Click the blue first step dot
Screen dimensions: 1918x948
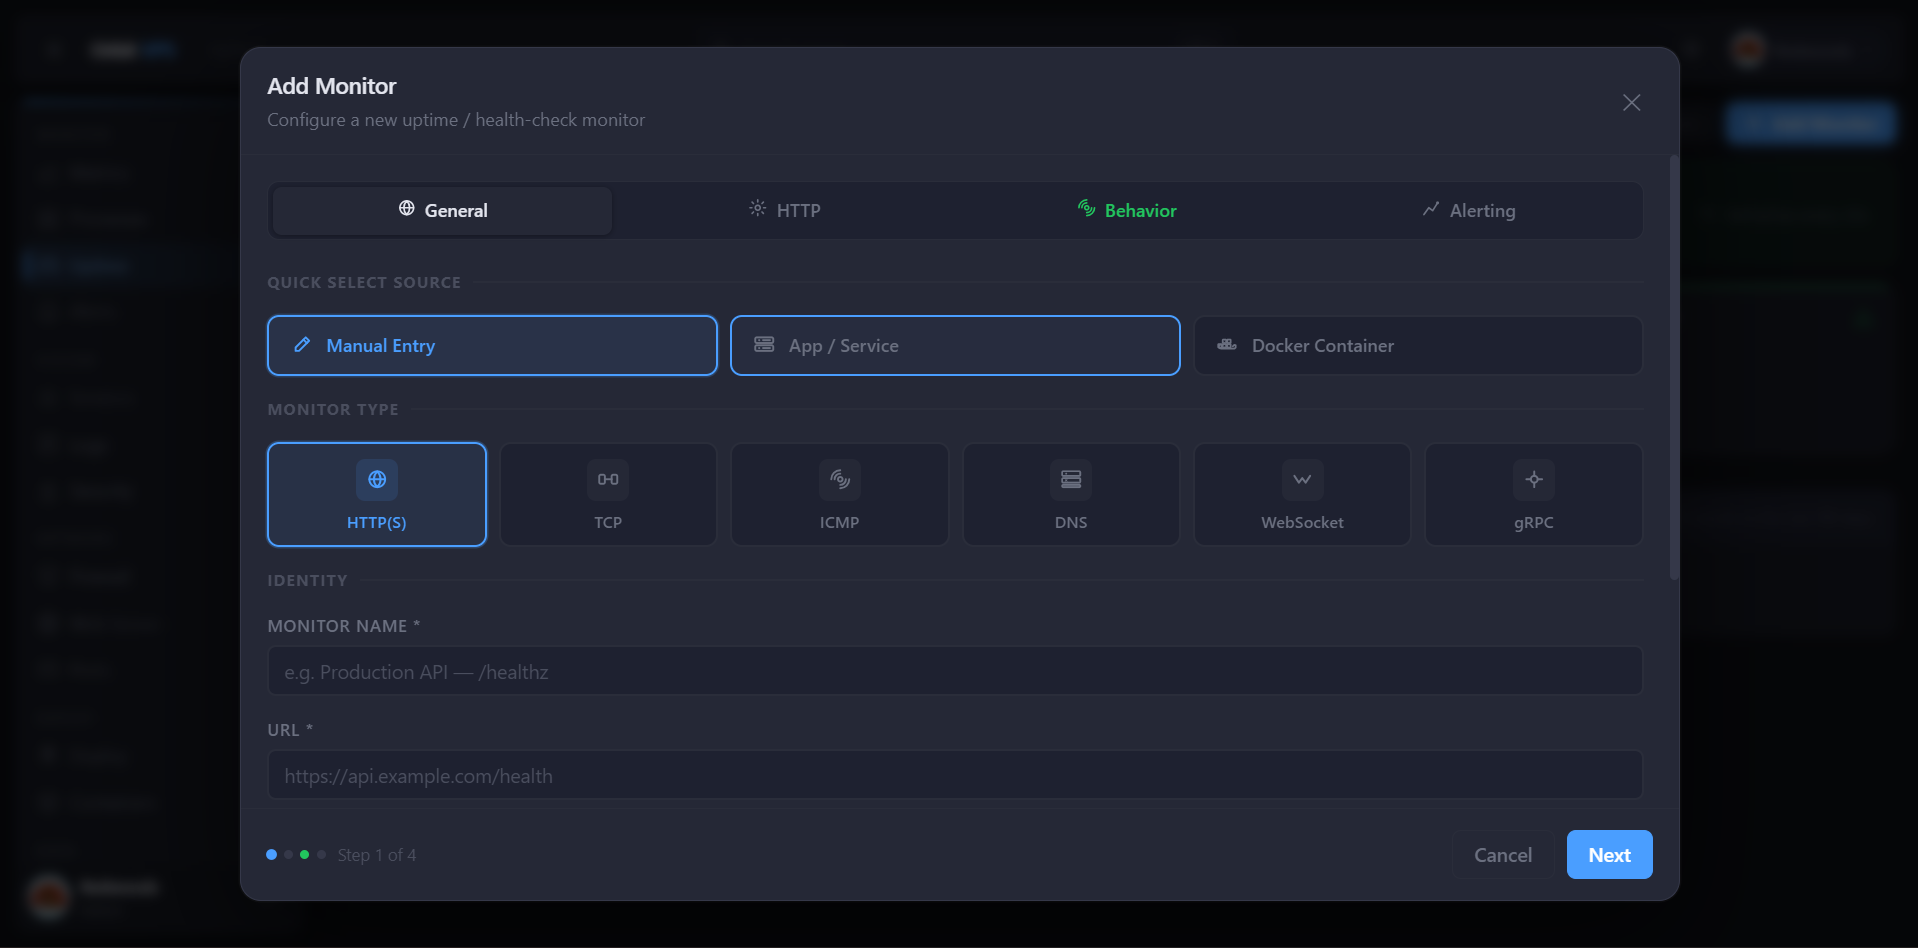[x=271, y=854]
